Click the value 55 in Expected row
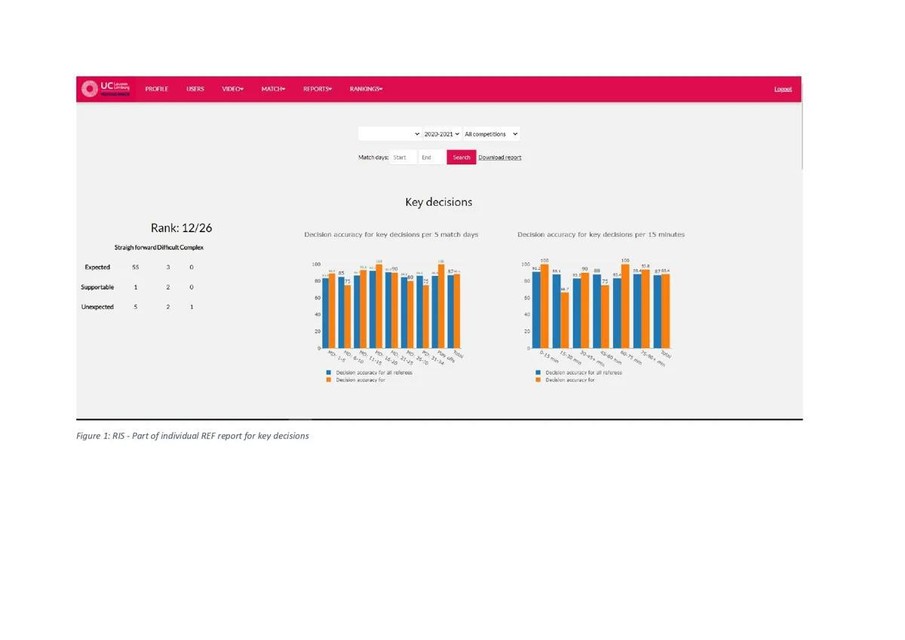Image resolution: width=905 pixels, height=640 pixels. click(x=136, y=267)
